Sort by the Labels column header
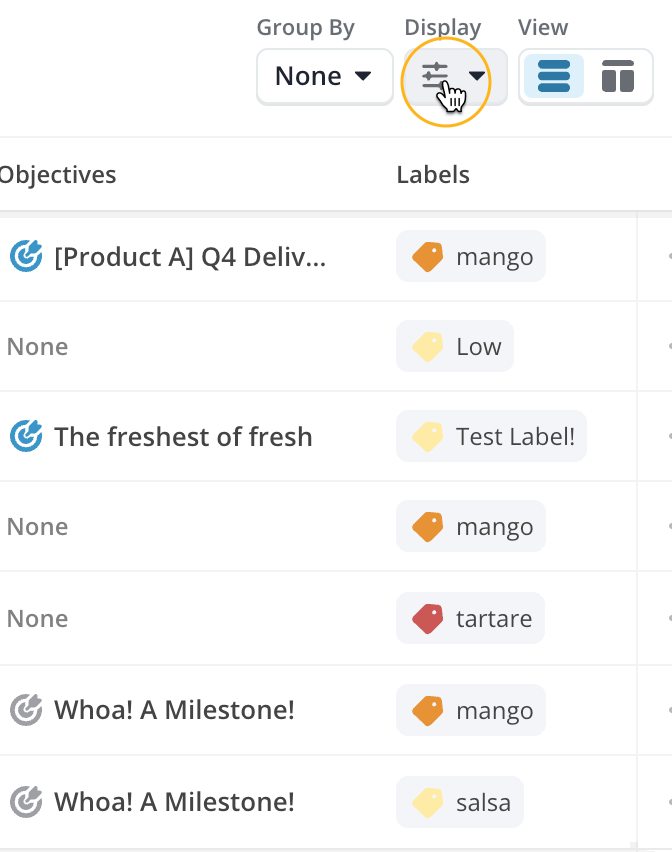Screen dimensions: 672x852 click(x=433, y=175)
